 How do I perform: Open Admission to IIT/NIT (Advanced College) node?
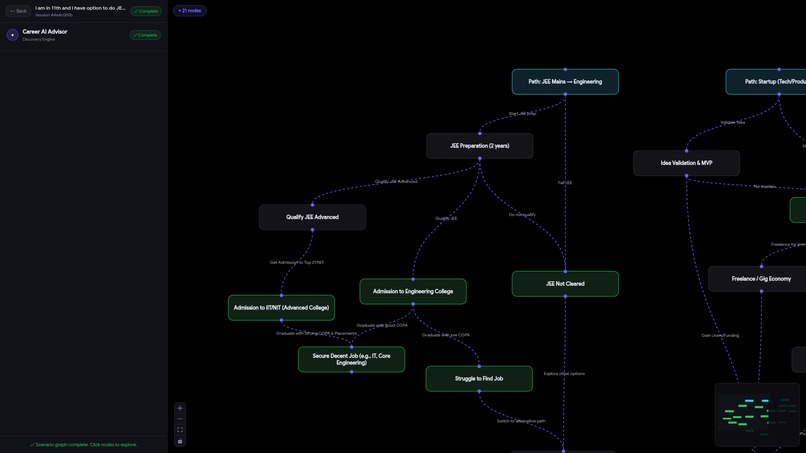(x=281, y=307)
